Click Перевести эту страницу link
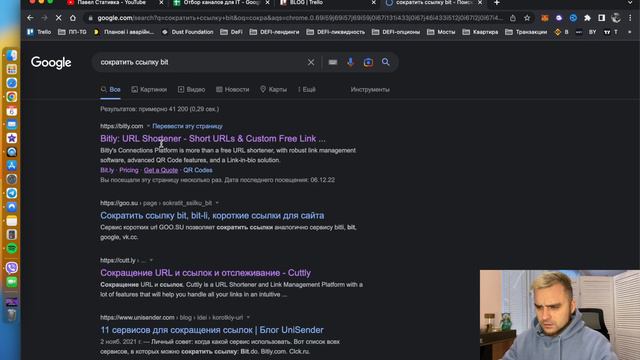 point(187,126)
